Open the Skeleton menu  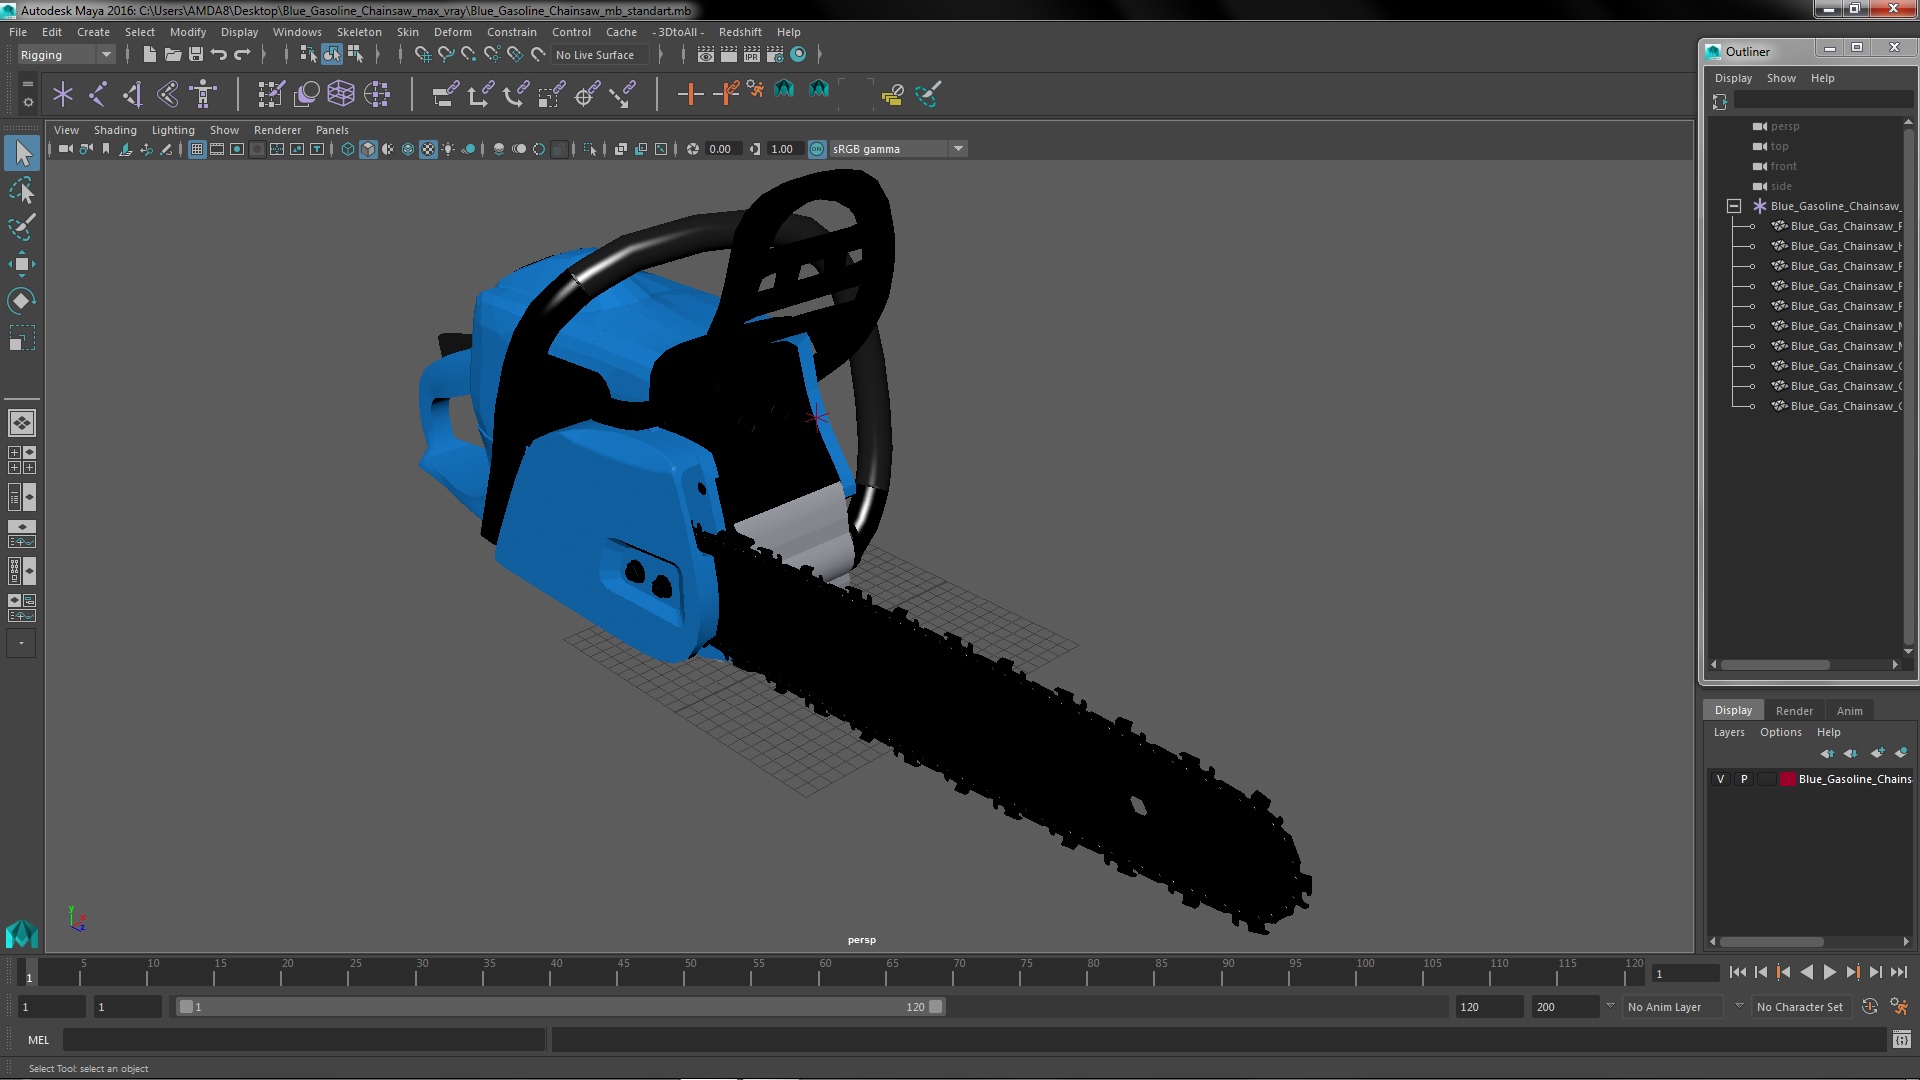(x=359, y=32)
